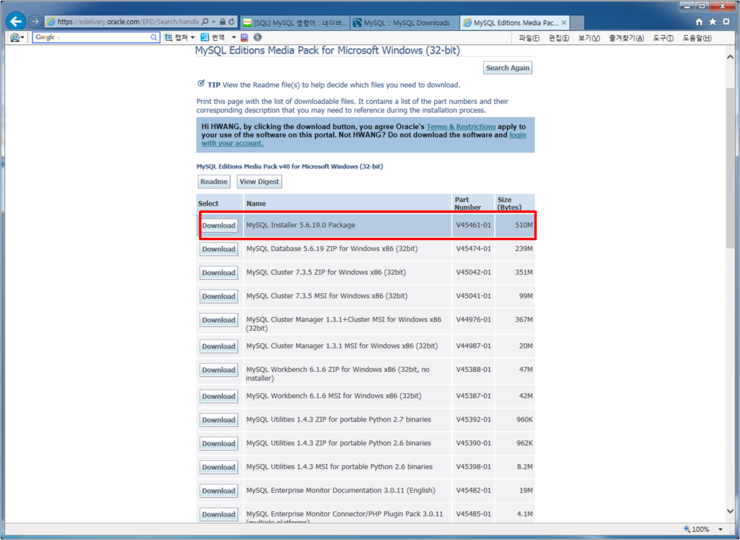Download MySQL Workbench 6.1.6 ZIP

click(219, 370)
